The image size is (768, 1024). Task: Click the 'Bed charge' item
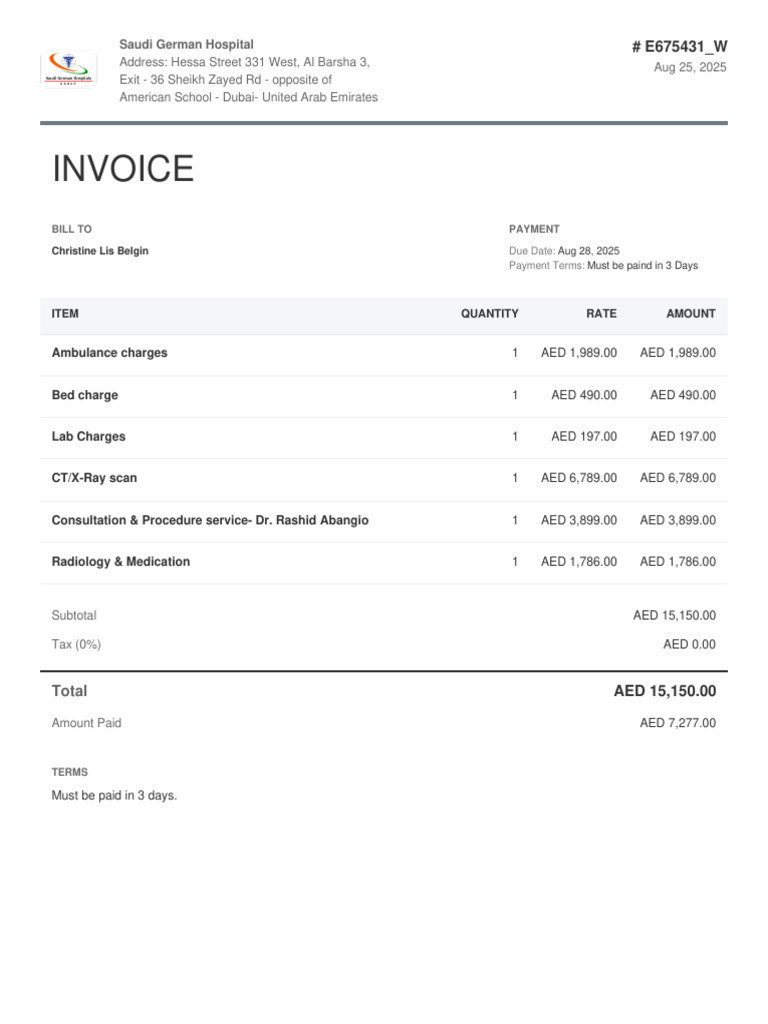[85, 395]
